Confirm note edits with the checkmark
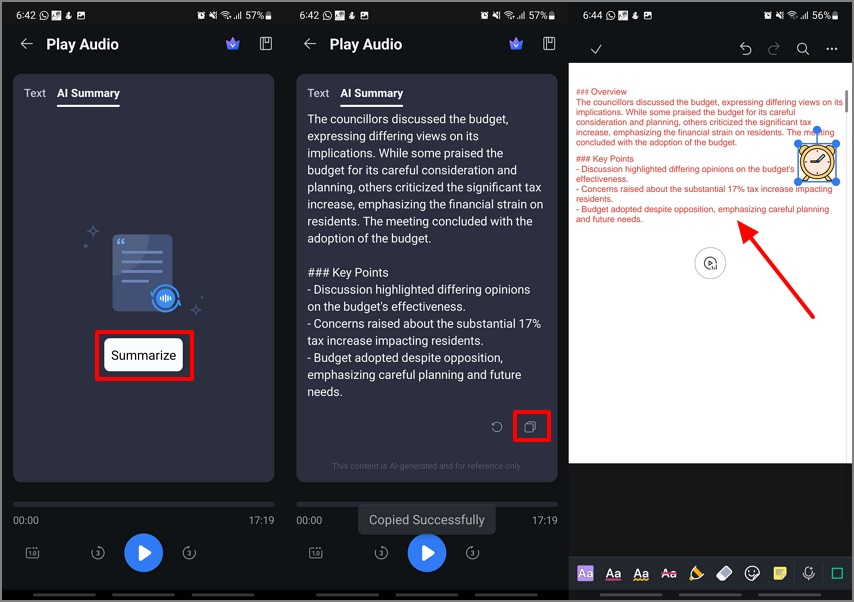Viewport: 854px width, 602px height. click(596, 48)
